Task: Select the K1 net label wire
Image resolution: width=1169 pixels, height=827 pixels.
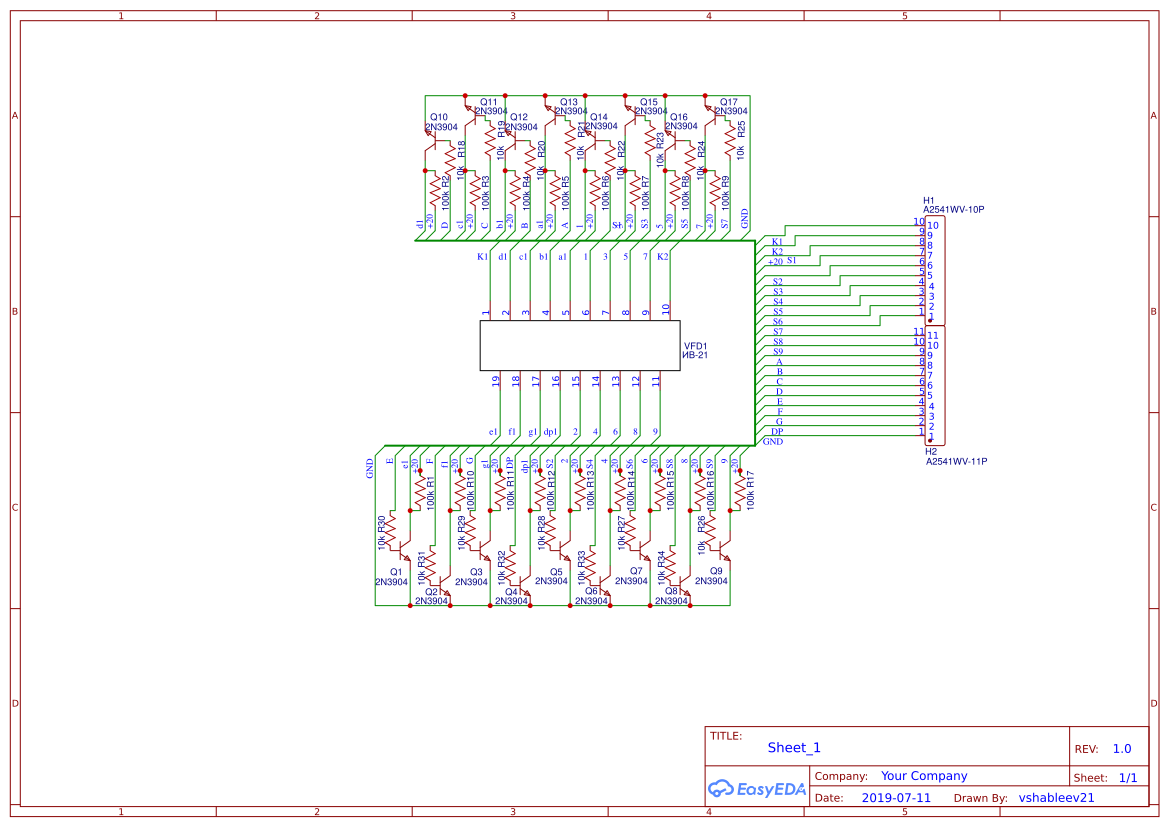Action: coord(779,241)
